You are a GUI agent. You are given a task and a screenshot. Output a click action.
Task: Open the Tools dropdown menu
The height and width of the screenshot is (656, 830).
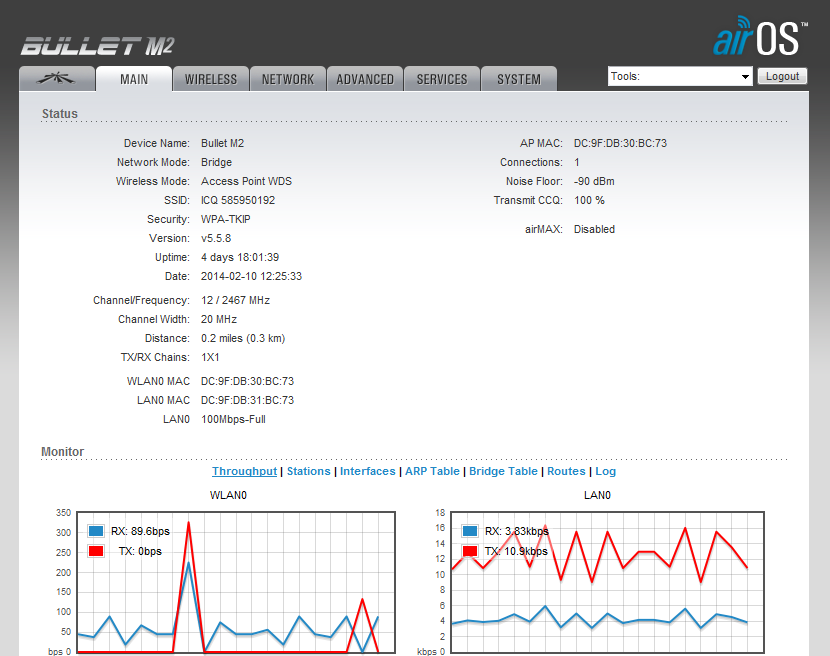(680, 76)
